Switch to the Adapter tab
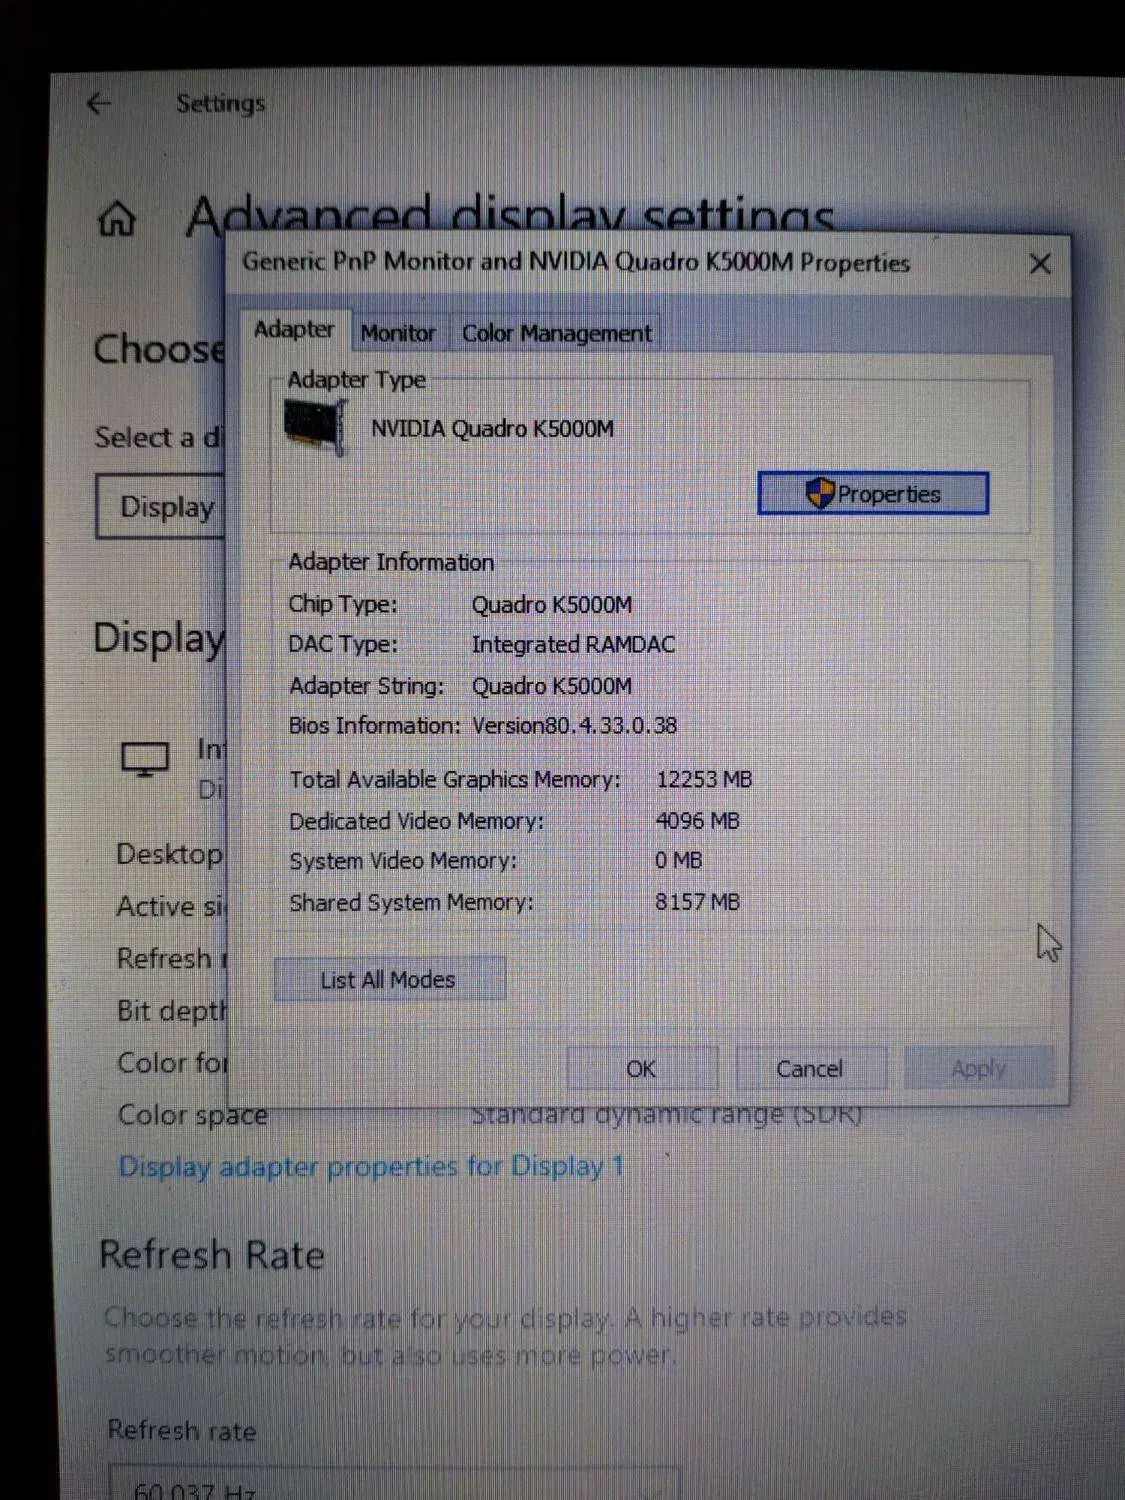 pos(294,330)
